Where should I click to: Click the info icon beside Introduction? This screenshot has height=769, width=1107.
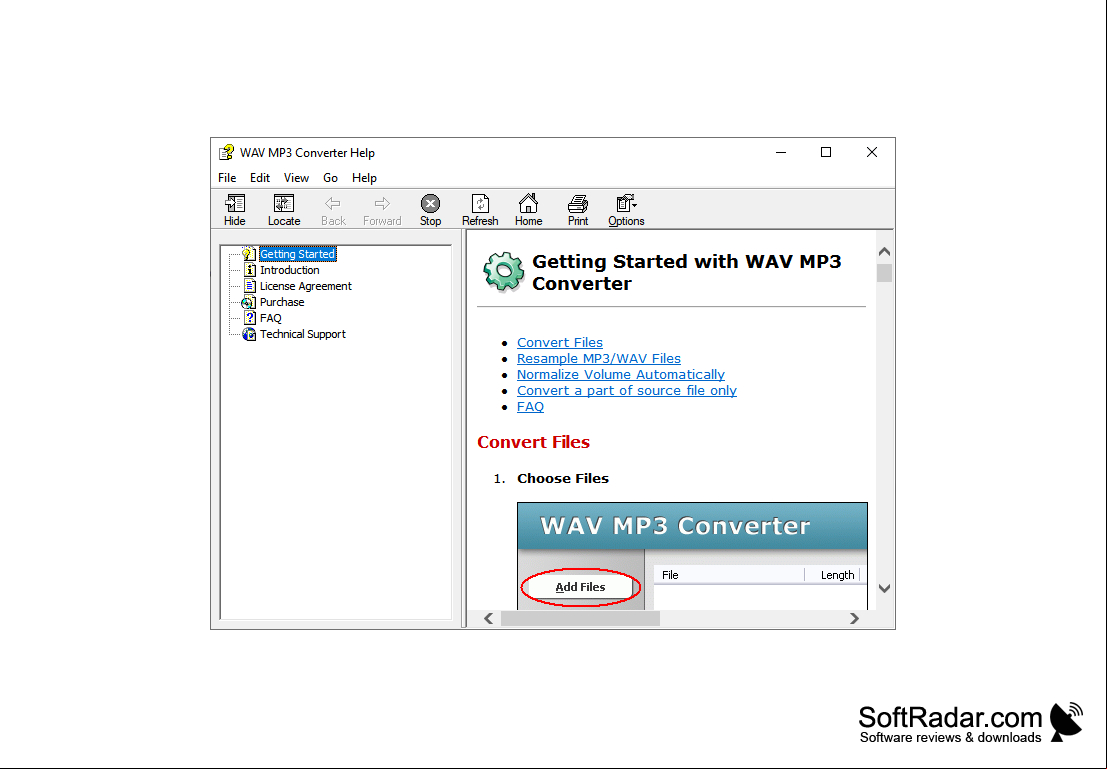[249, 270]
